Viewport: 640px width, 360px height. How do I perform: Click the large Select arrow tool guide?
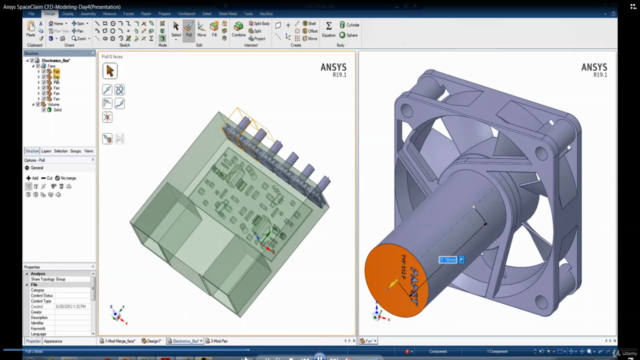pyautogui.click(x=110, y=71)
